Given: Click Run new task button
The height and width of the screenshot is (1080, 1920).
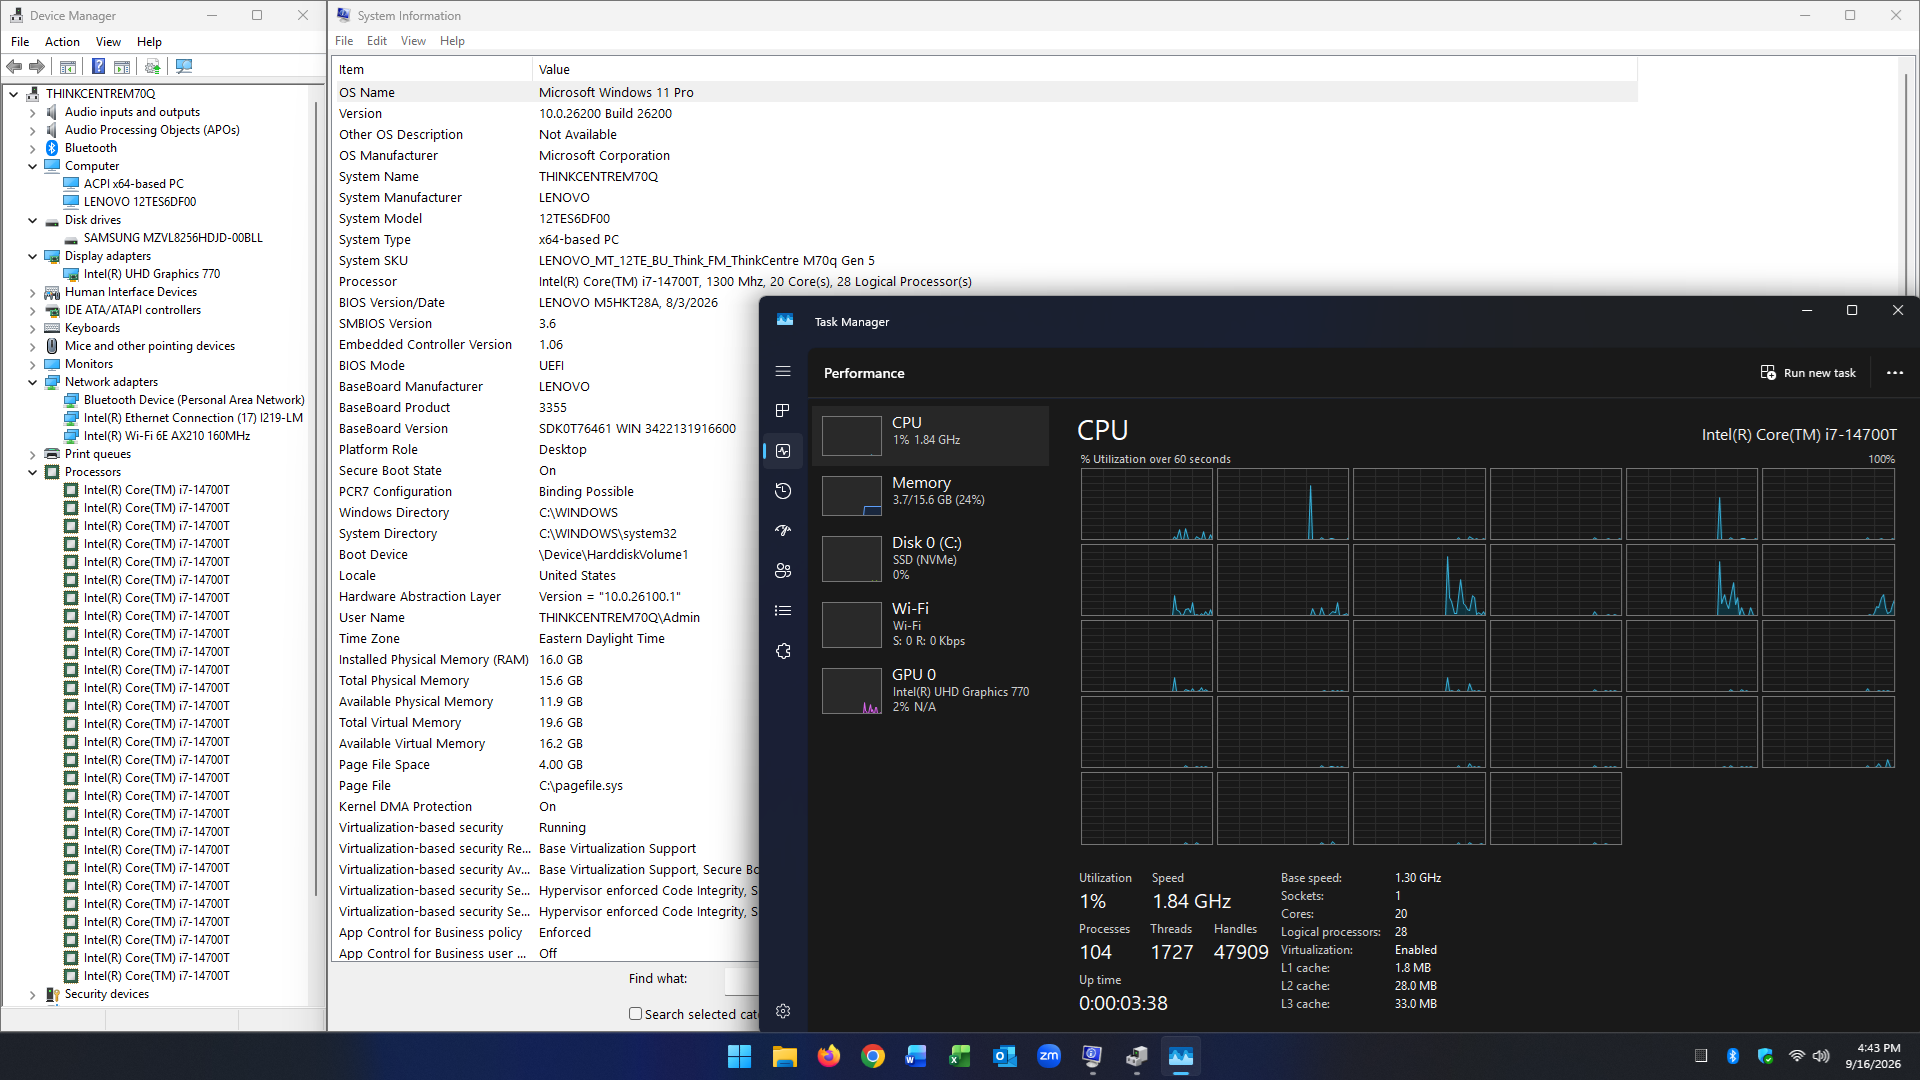Looking at the screenshot, I should [x=1808, y=373].
